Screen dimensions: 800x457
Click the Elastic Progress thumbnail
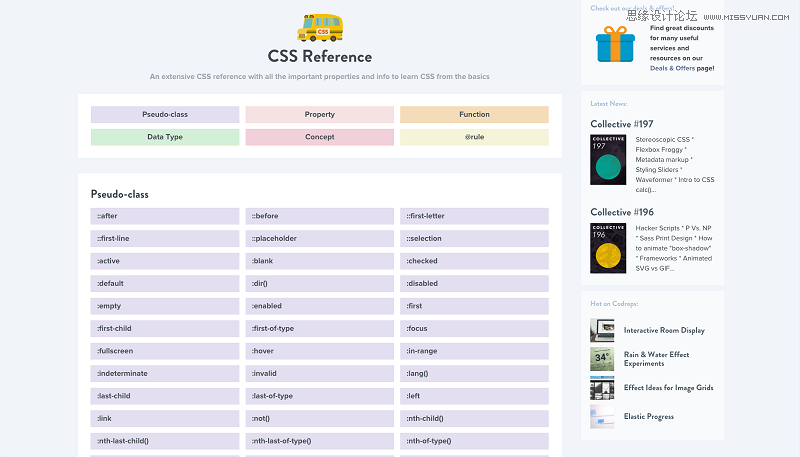click(602, 417)
